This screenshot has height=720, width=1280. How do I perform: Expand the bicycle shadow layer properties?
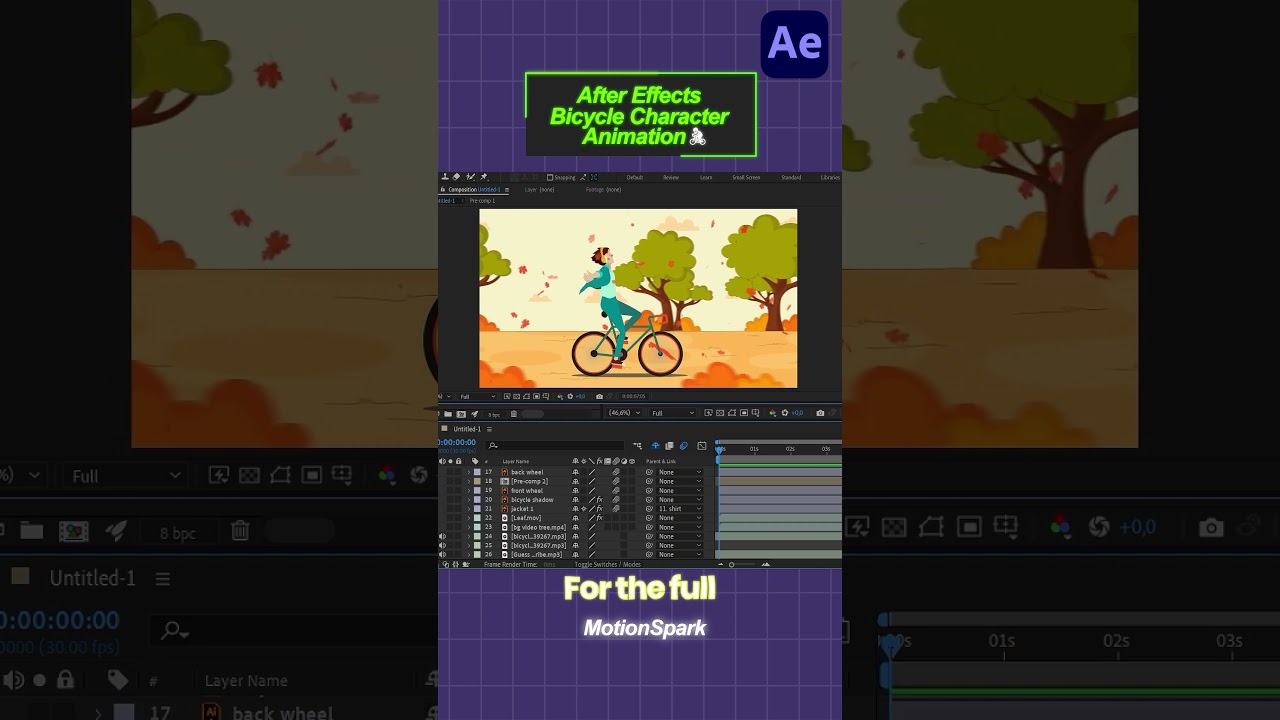[469, 500]
